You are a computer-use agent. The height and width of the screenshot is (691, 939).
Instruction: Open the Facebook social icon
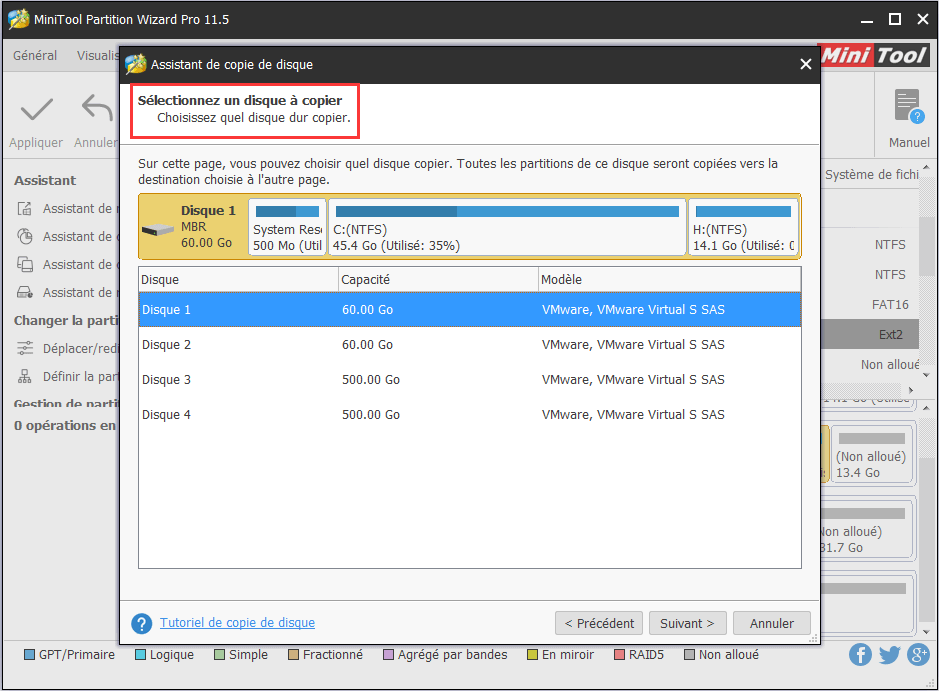(x=860, y=654)
